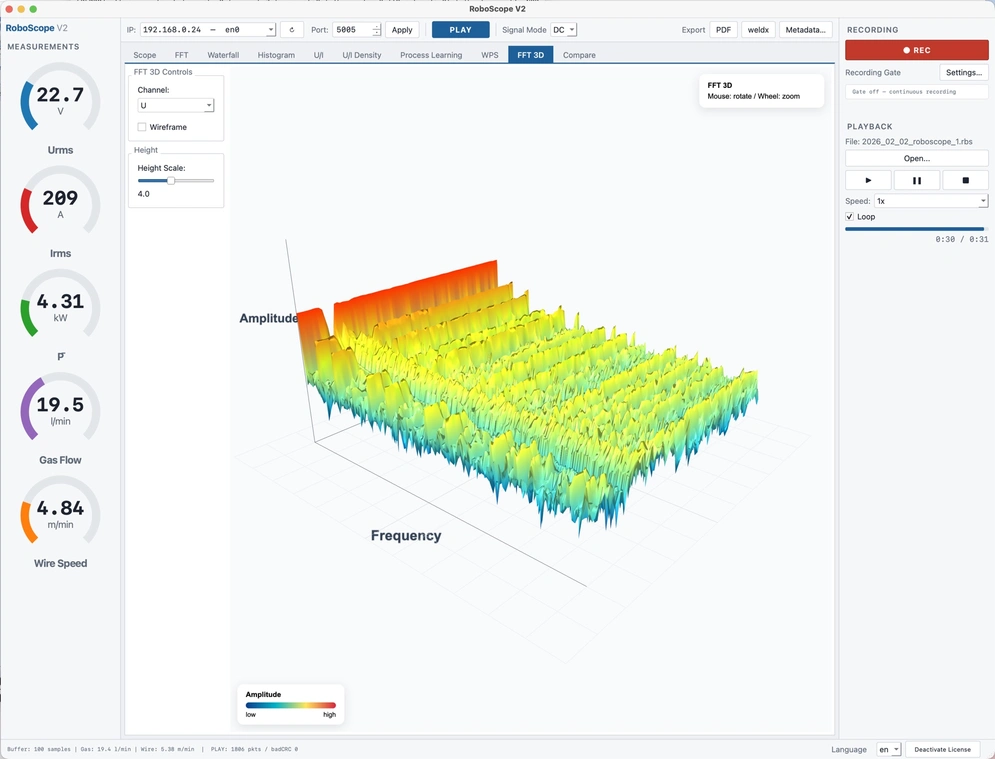The width and height of the screenshot is (995, 759).
Task: Stop the playback with square icon
Action: [x=965, y=180]
